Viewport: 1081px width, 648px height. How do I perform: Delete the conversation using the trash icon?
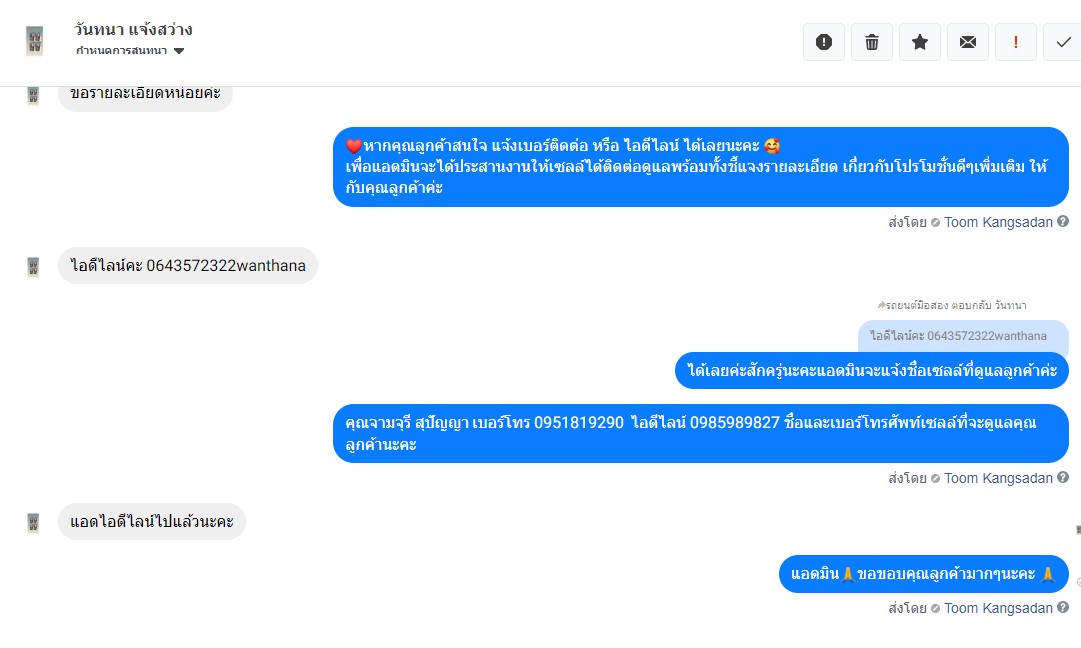coord(871,42)
